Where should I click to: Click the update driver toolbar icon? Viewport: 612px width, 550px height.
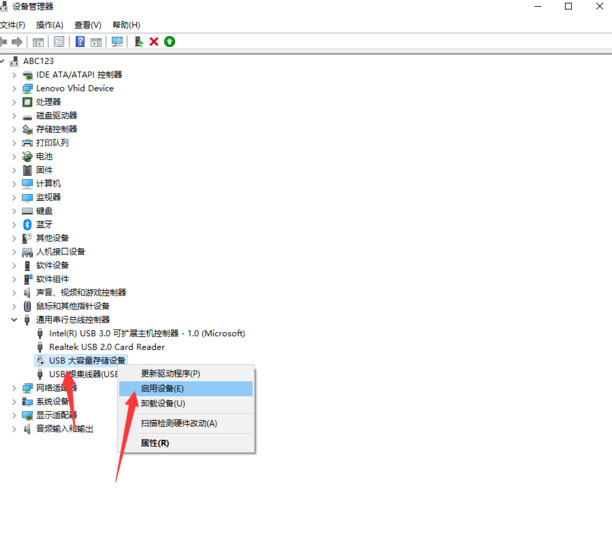(x=139, y=42)
